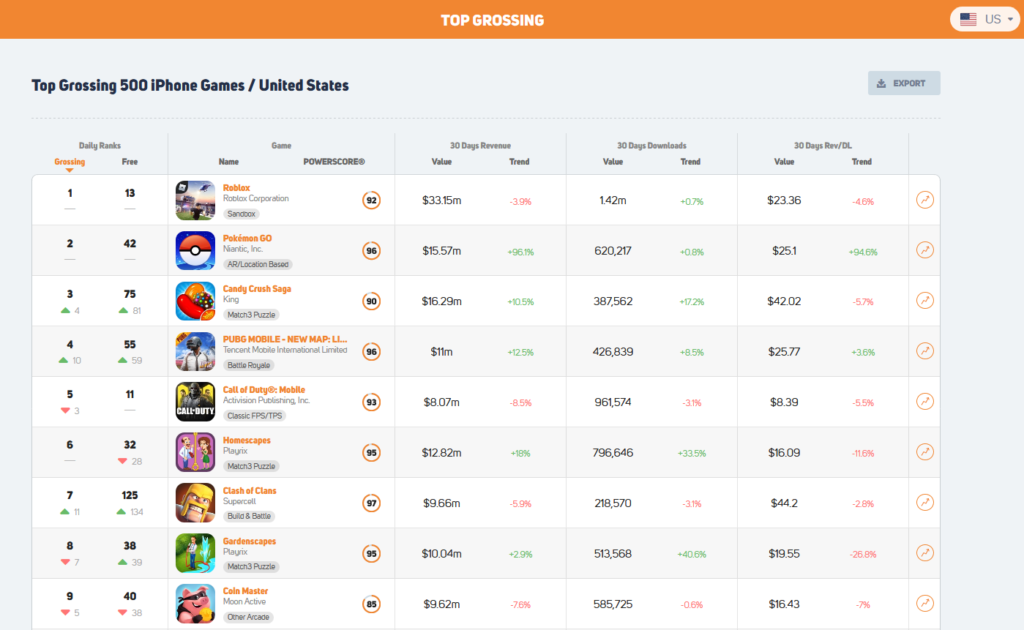The width and height of the screenshot is (1024, 630).
Task: Sort by Free daily rank column
Action: pos(130,162)
